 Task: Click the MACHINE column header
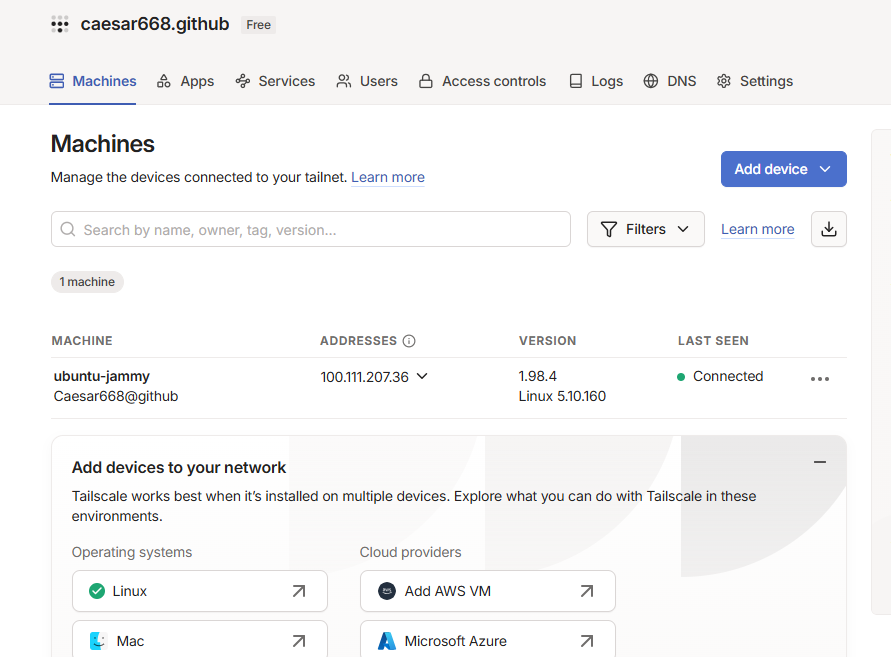tap(82, 341)
